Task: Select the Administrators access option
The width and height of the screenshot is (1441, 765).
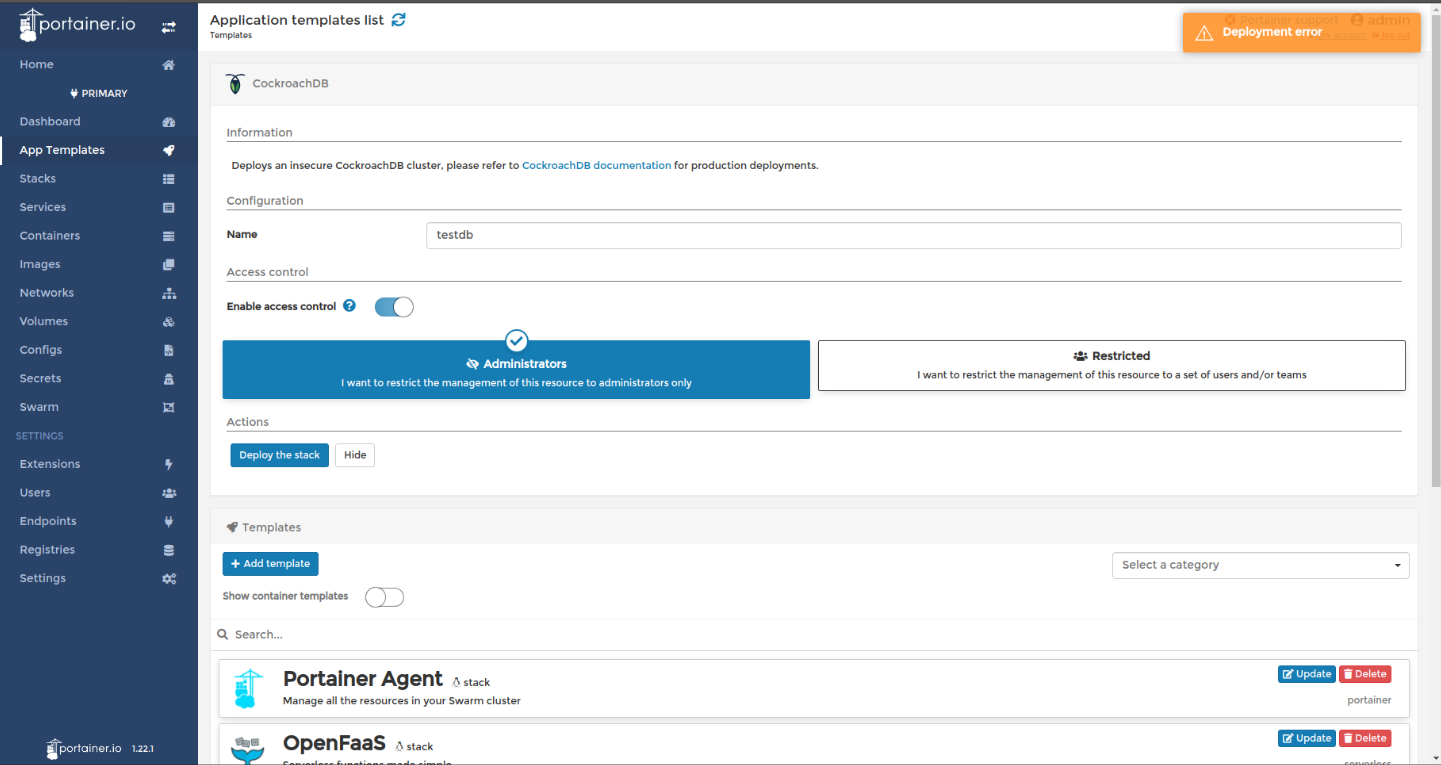Action: point(516,370)
